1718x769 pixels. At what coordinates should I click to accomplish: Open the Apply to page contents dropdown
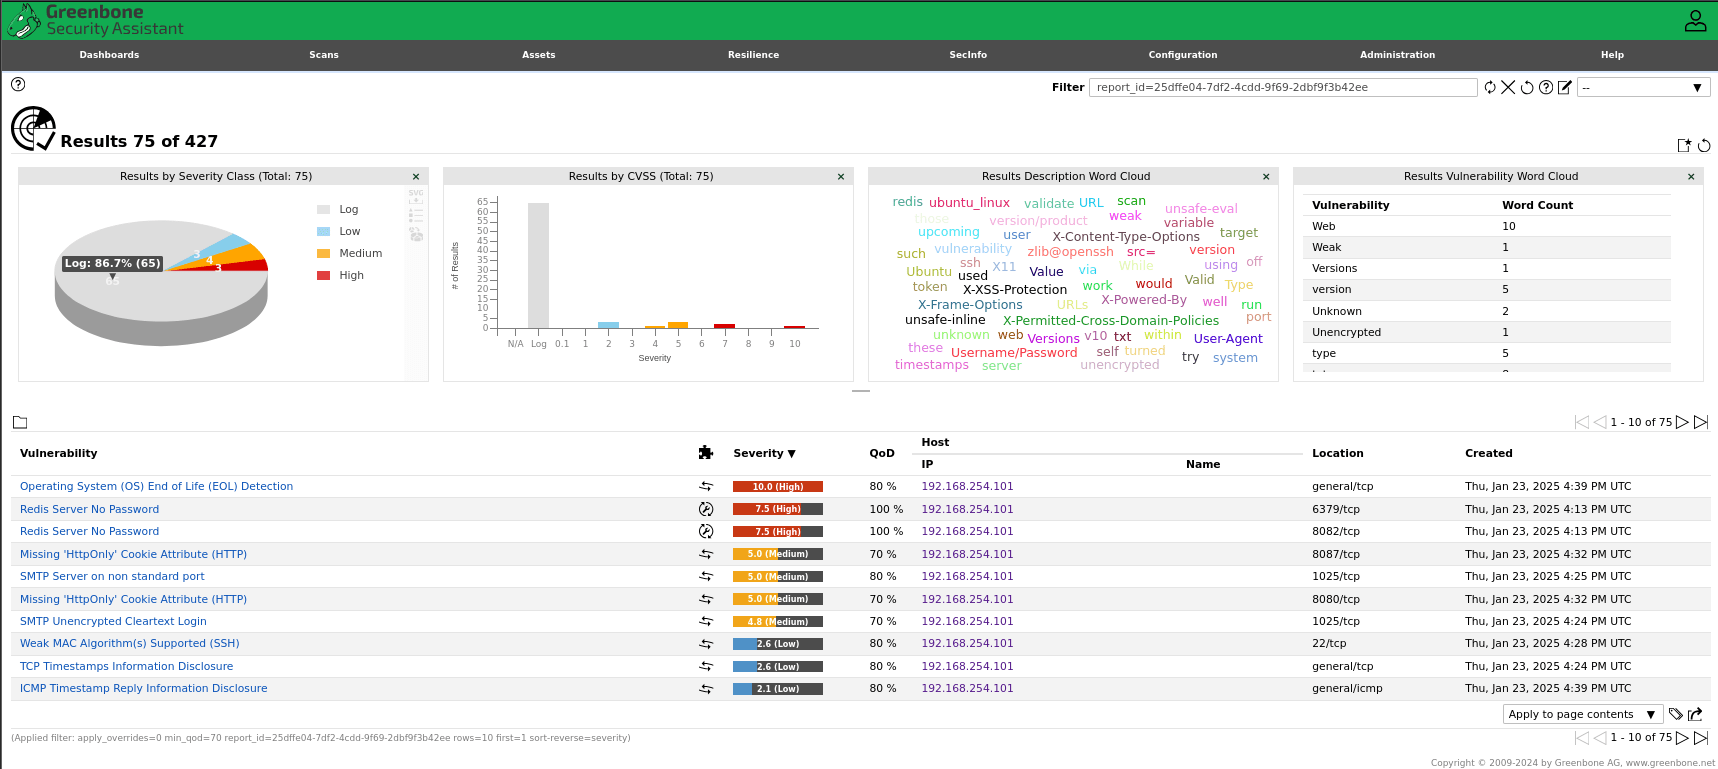pyautogui.click(x=1582, y=714)
